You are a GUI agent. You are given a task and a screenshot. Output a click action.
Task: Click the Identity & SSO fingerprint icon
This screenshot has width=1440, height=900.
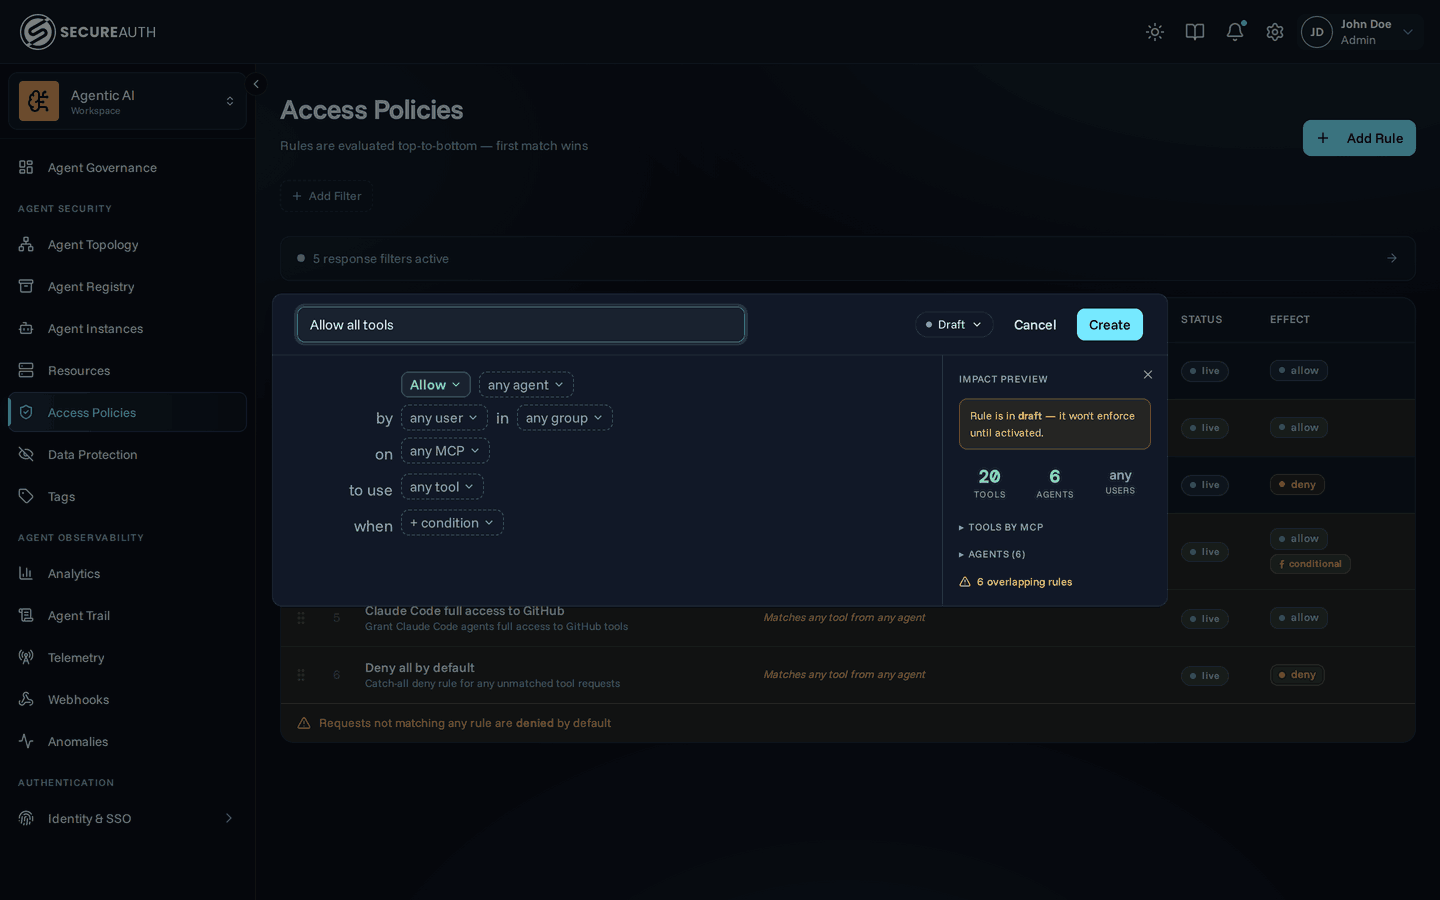26,819
